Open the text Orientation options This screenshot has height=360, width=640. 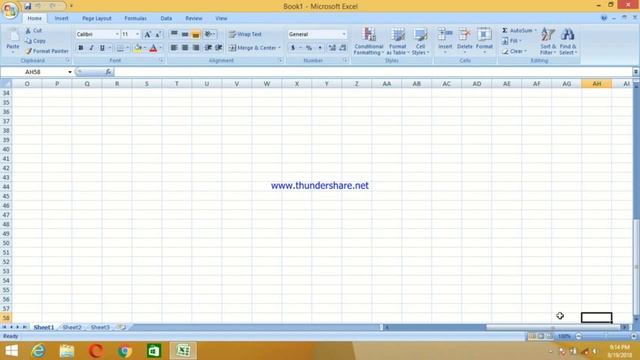point(210,34)
